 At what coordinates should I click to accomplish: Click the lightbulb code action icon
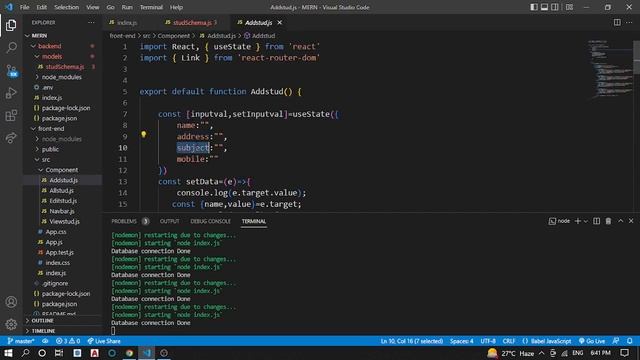click(144, 134)
